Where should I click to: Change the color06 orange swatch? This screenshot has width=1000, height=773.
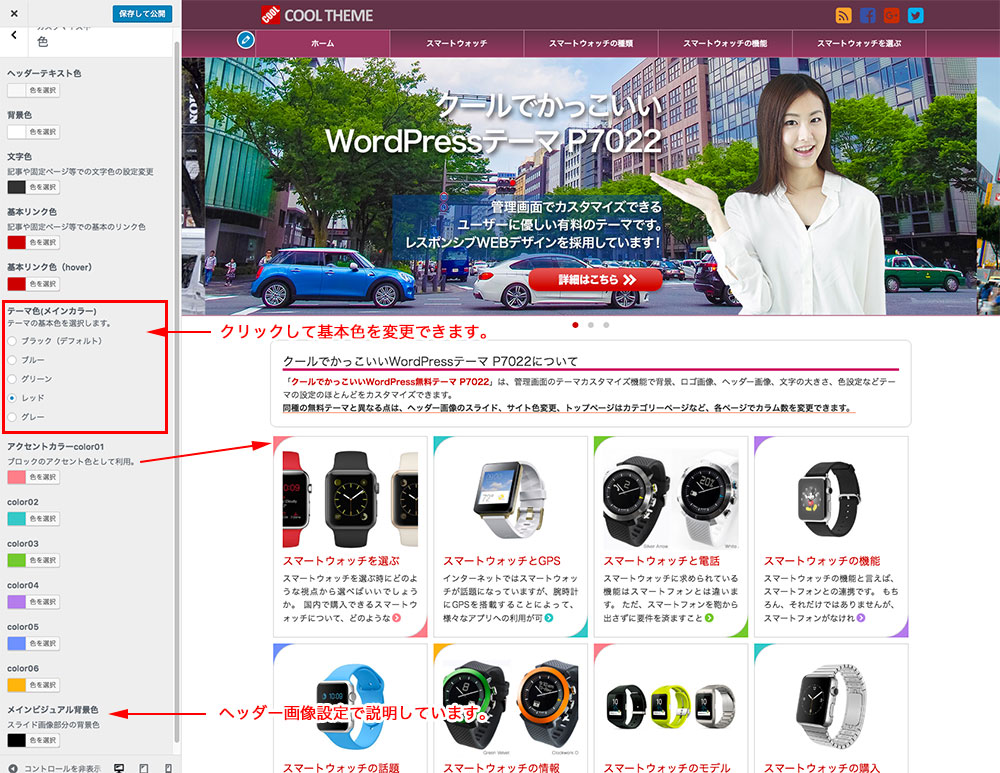(x=17, y=685)
